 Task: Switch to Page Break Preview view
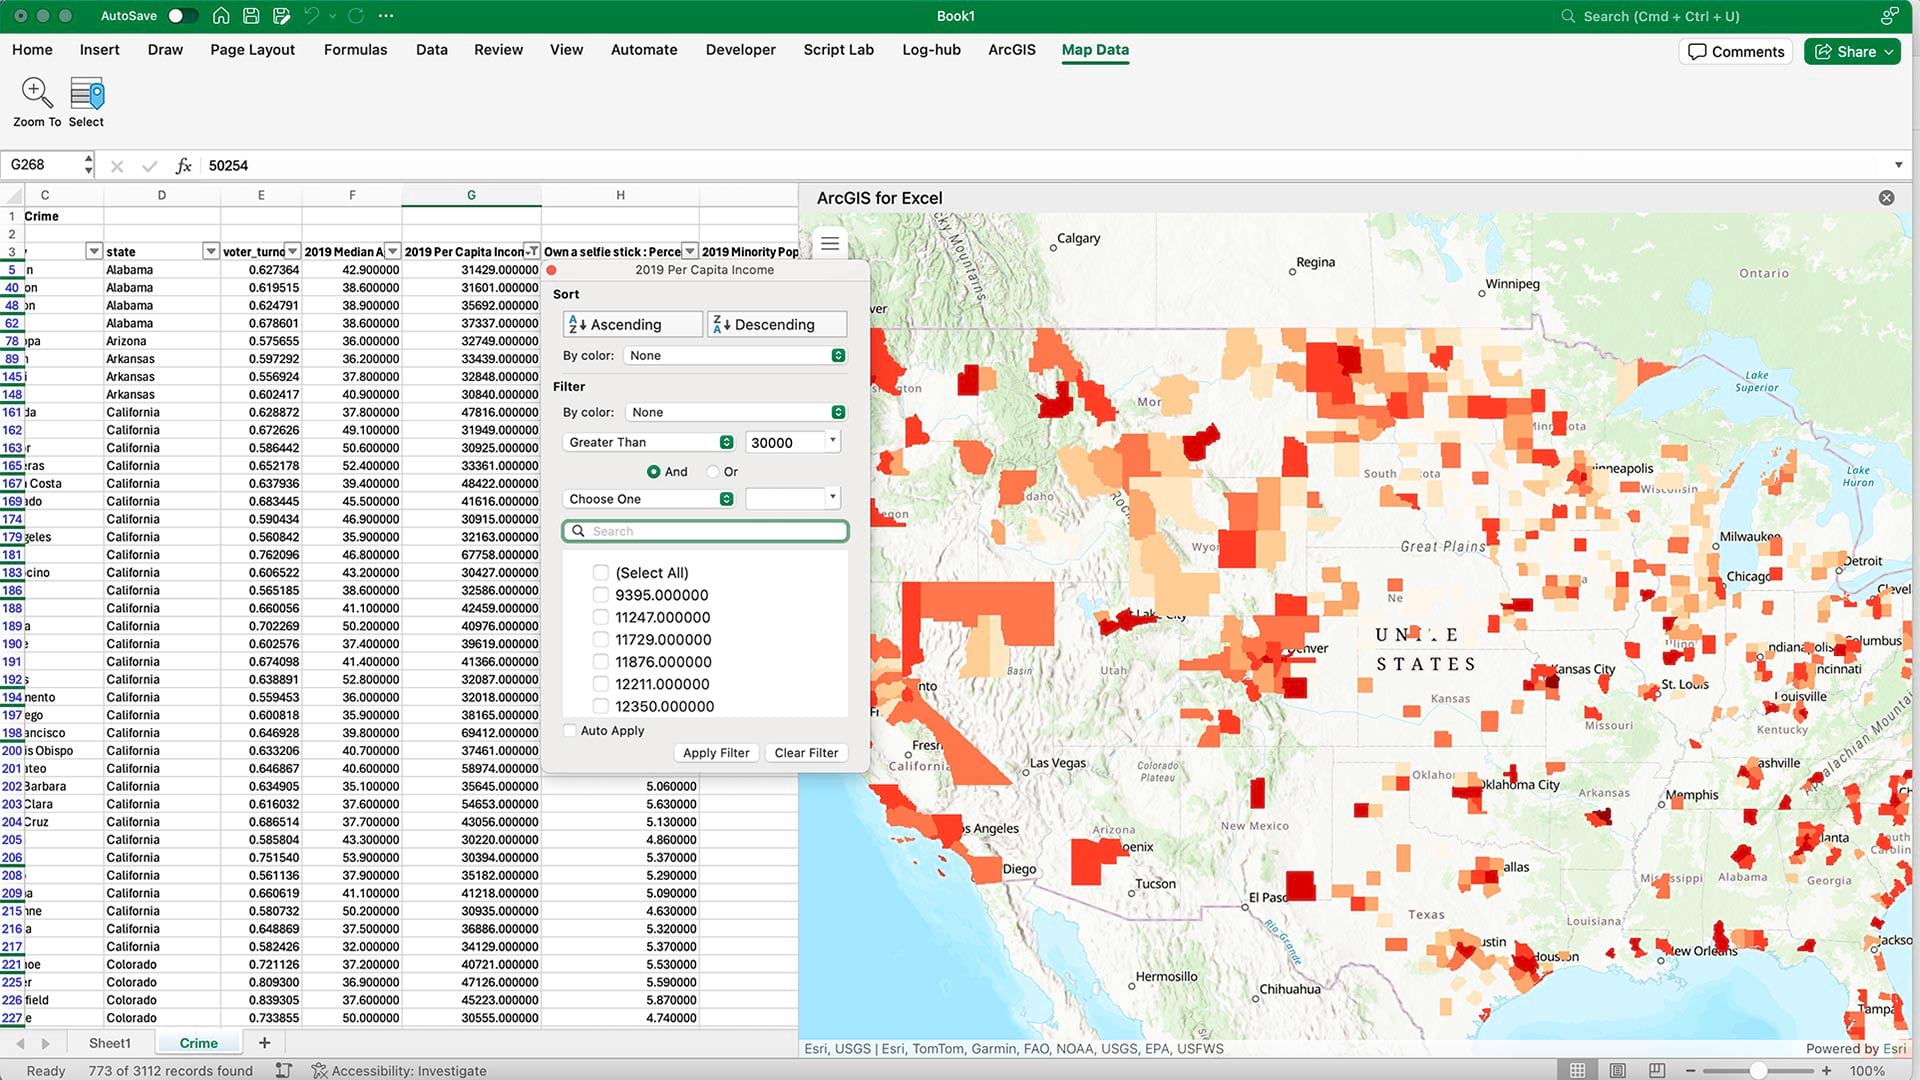click(x=1657, y=1070)
